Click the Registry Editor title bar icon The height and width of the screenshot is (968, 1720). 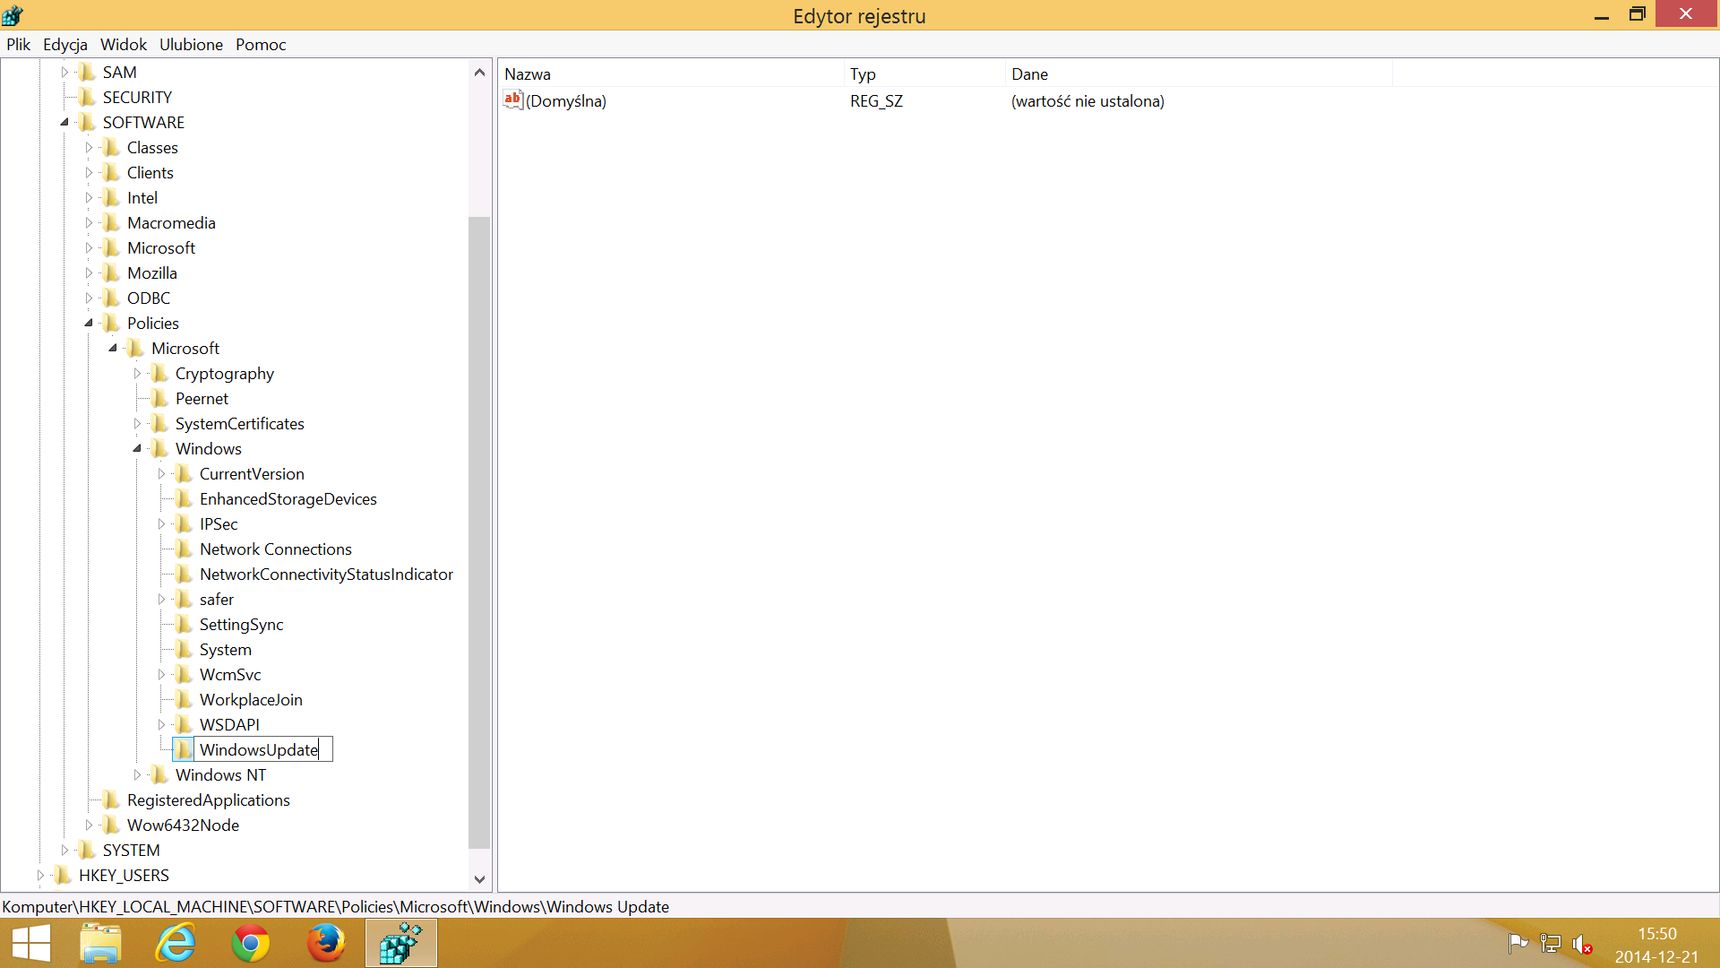pyautogui.click(x=12, y=15)
